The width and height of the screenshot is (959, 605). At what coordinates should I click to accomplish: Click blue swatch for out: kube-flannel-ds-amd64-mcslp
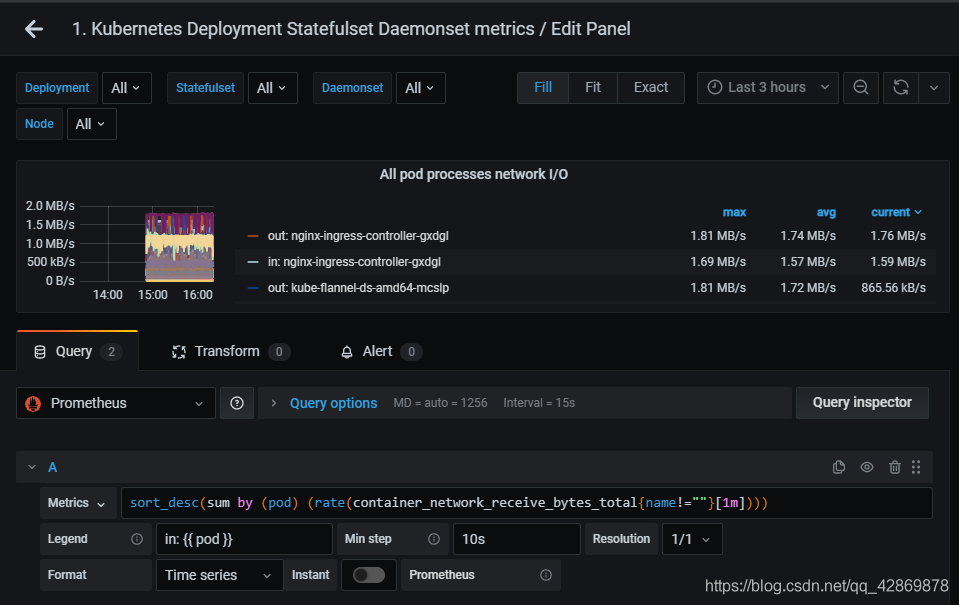coord(253,288)
